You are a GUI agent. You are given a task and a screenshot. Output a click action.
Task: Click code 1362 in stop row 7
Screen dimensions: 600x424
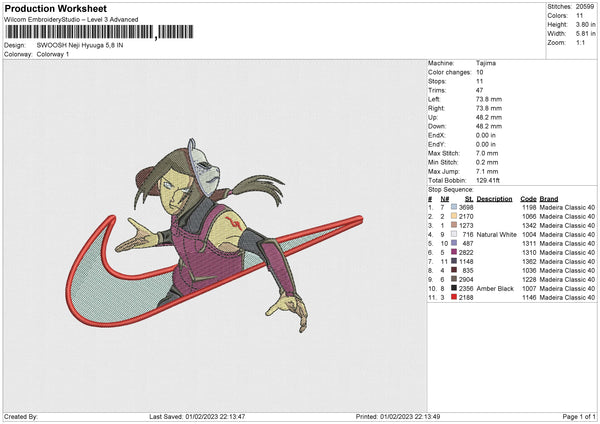pyautogui.click(x=530, y=261)
